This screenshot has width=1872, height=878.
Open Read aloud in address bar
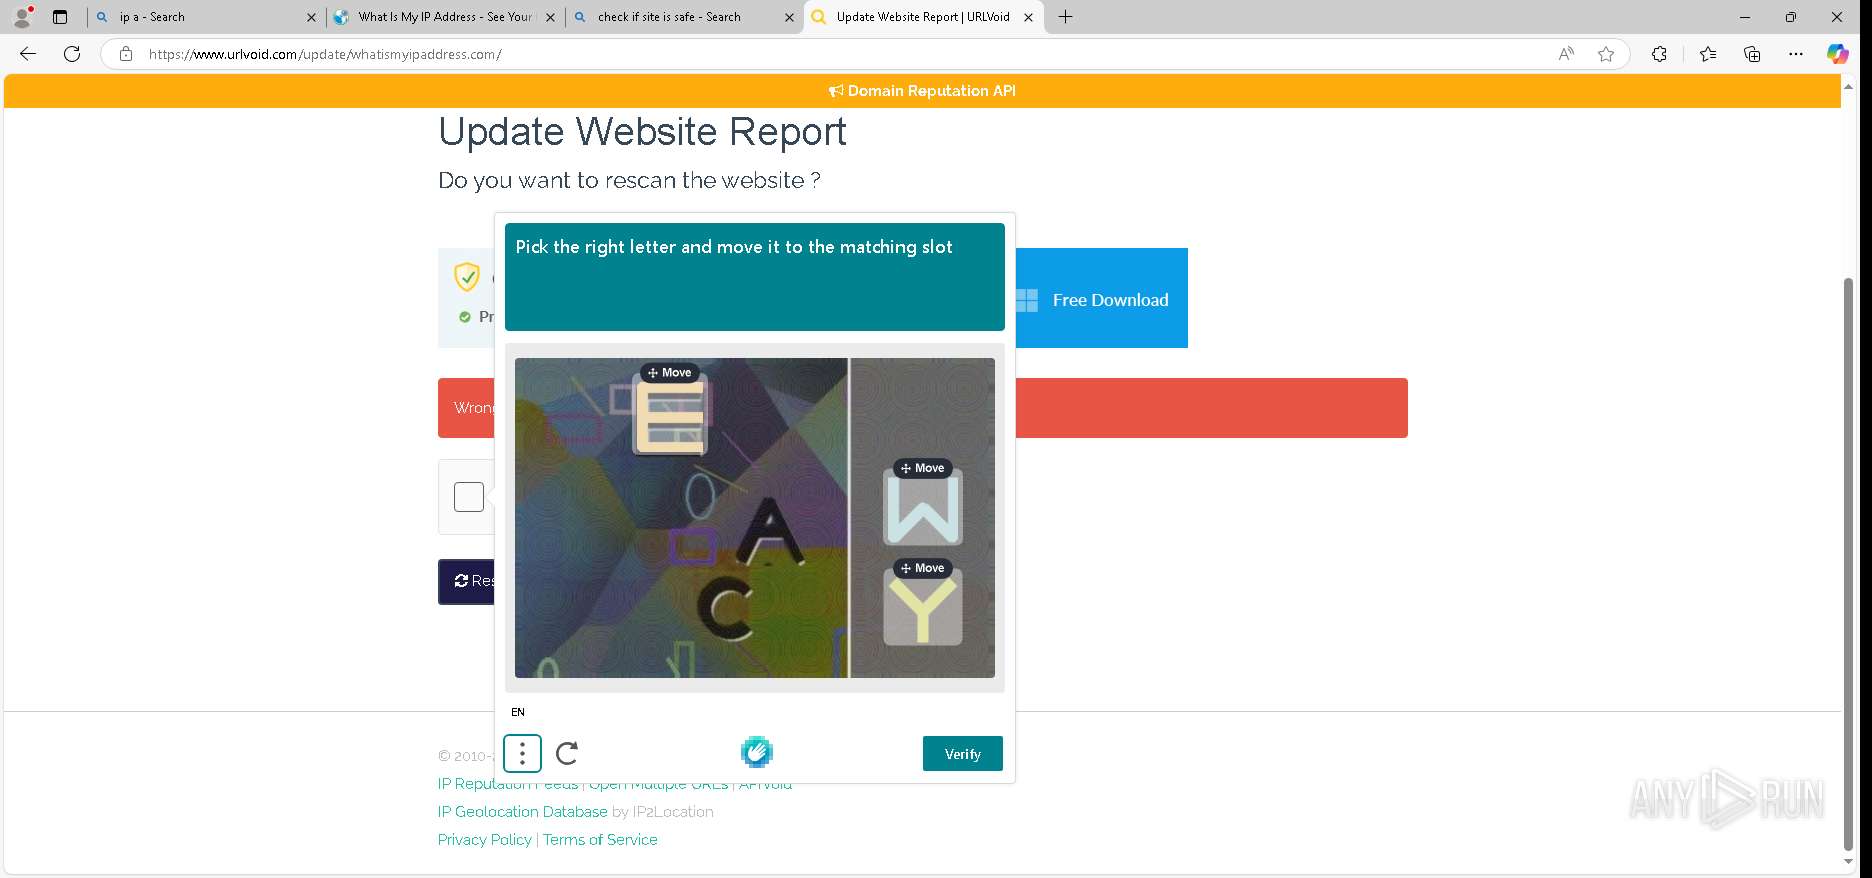pos(1566,54)
